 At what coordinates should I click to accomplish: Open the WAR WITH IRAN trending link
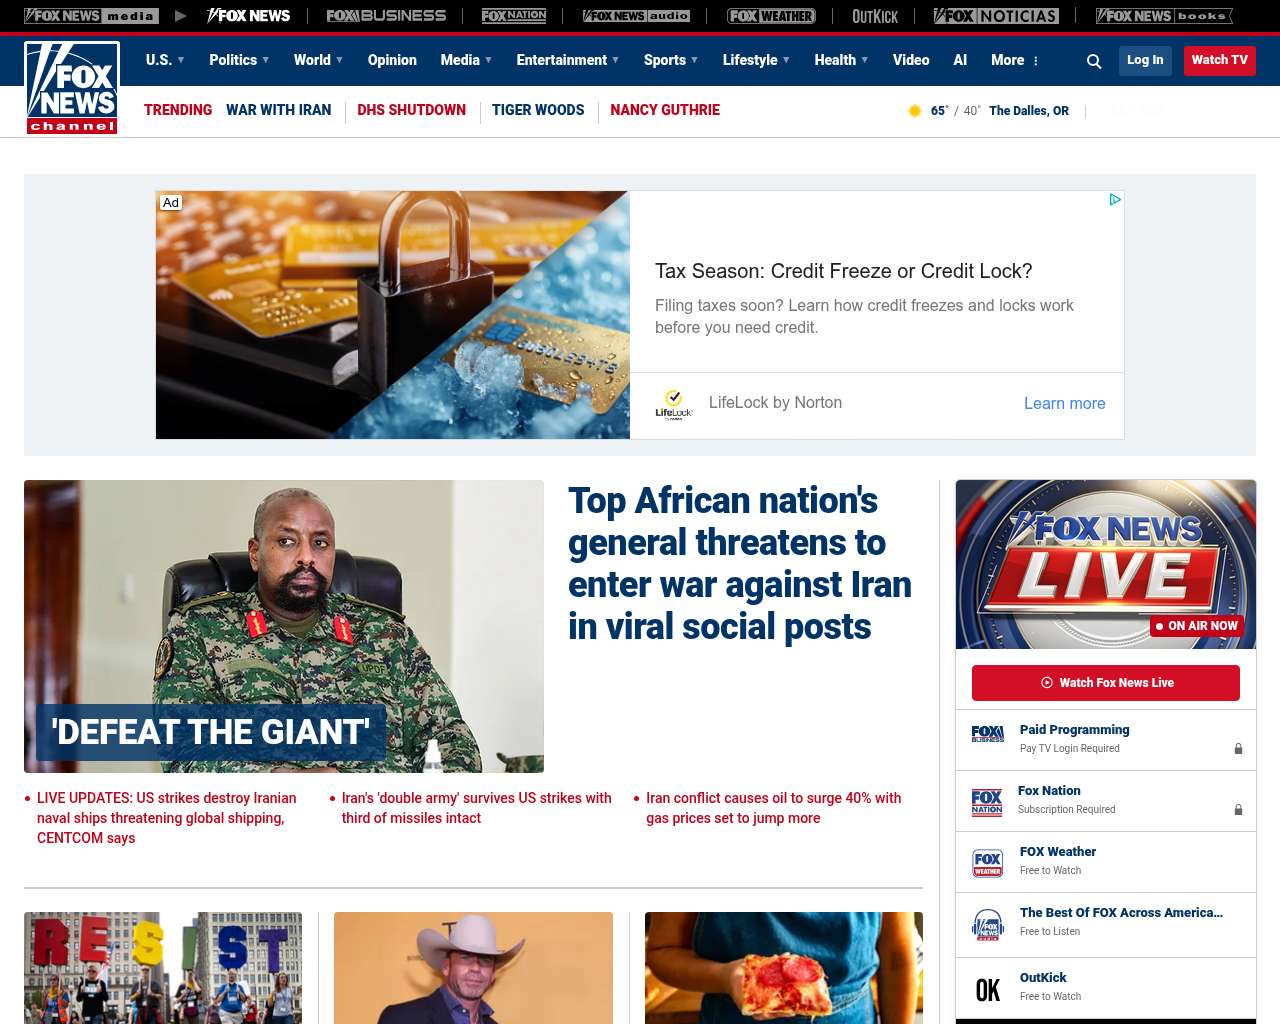pos(278,110)
